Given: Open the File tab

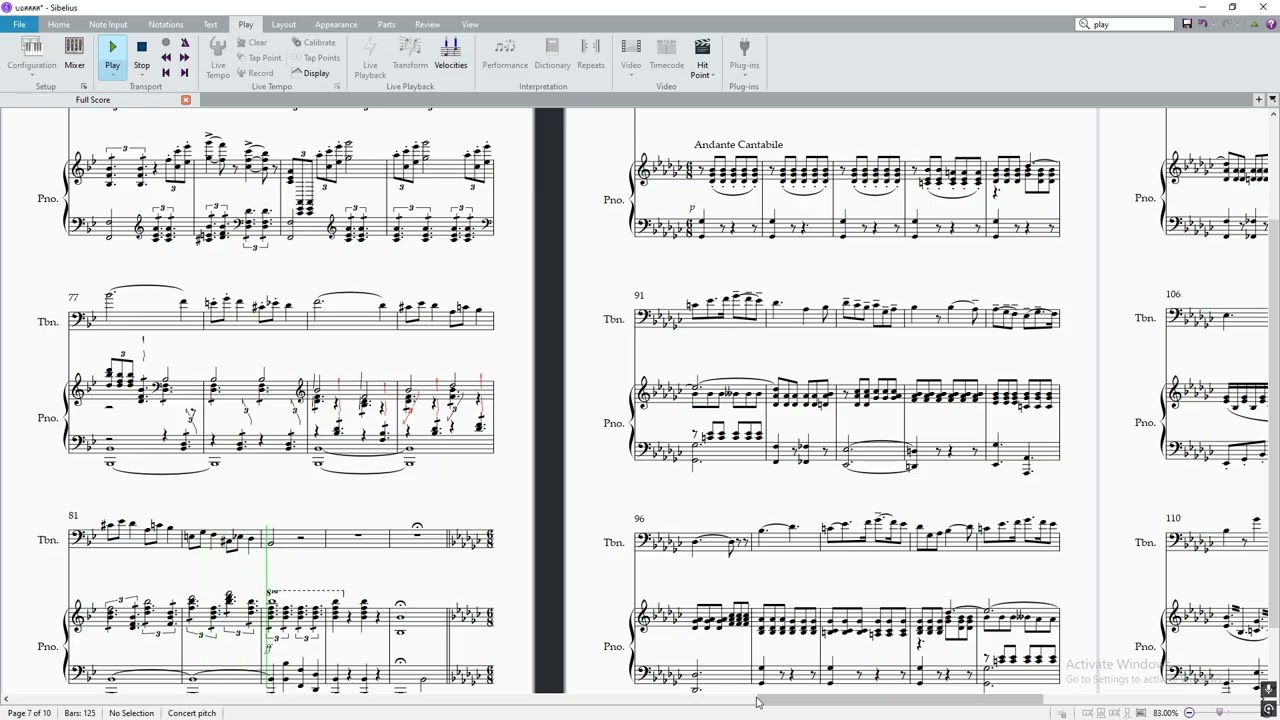Looking at the screenshot, I should (x=19, y=24).
